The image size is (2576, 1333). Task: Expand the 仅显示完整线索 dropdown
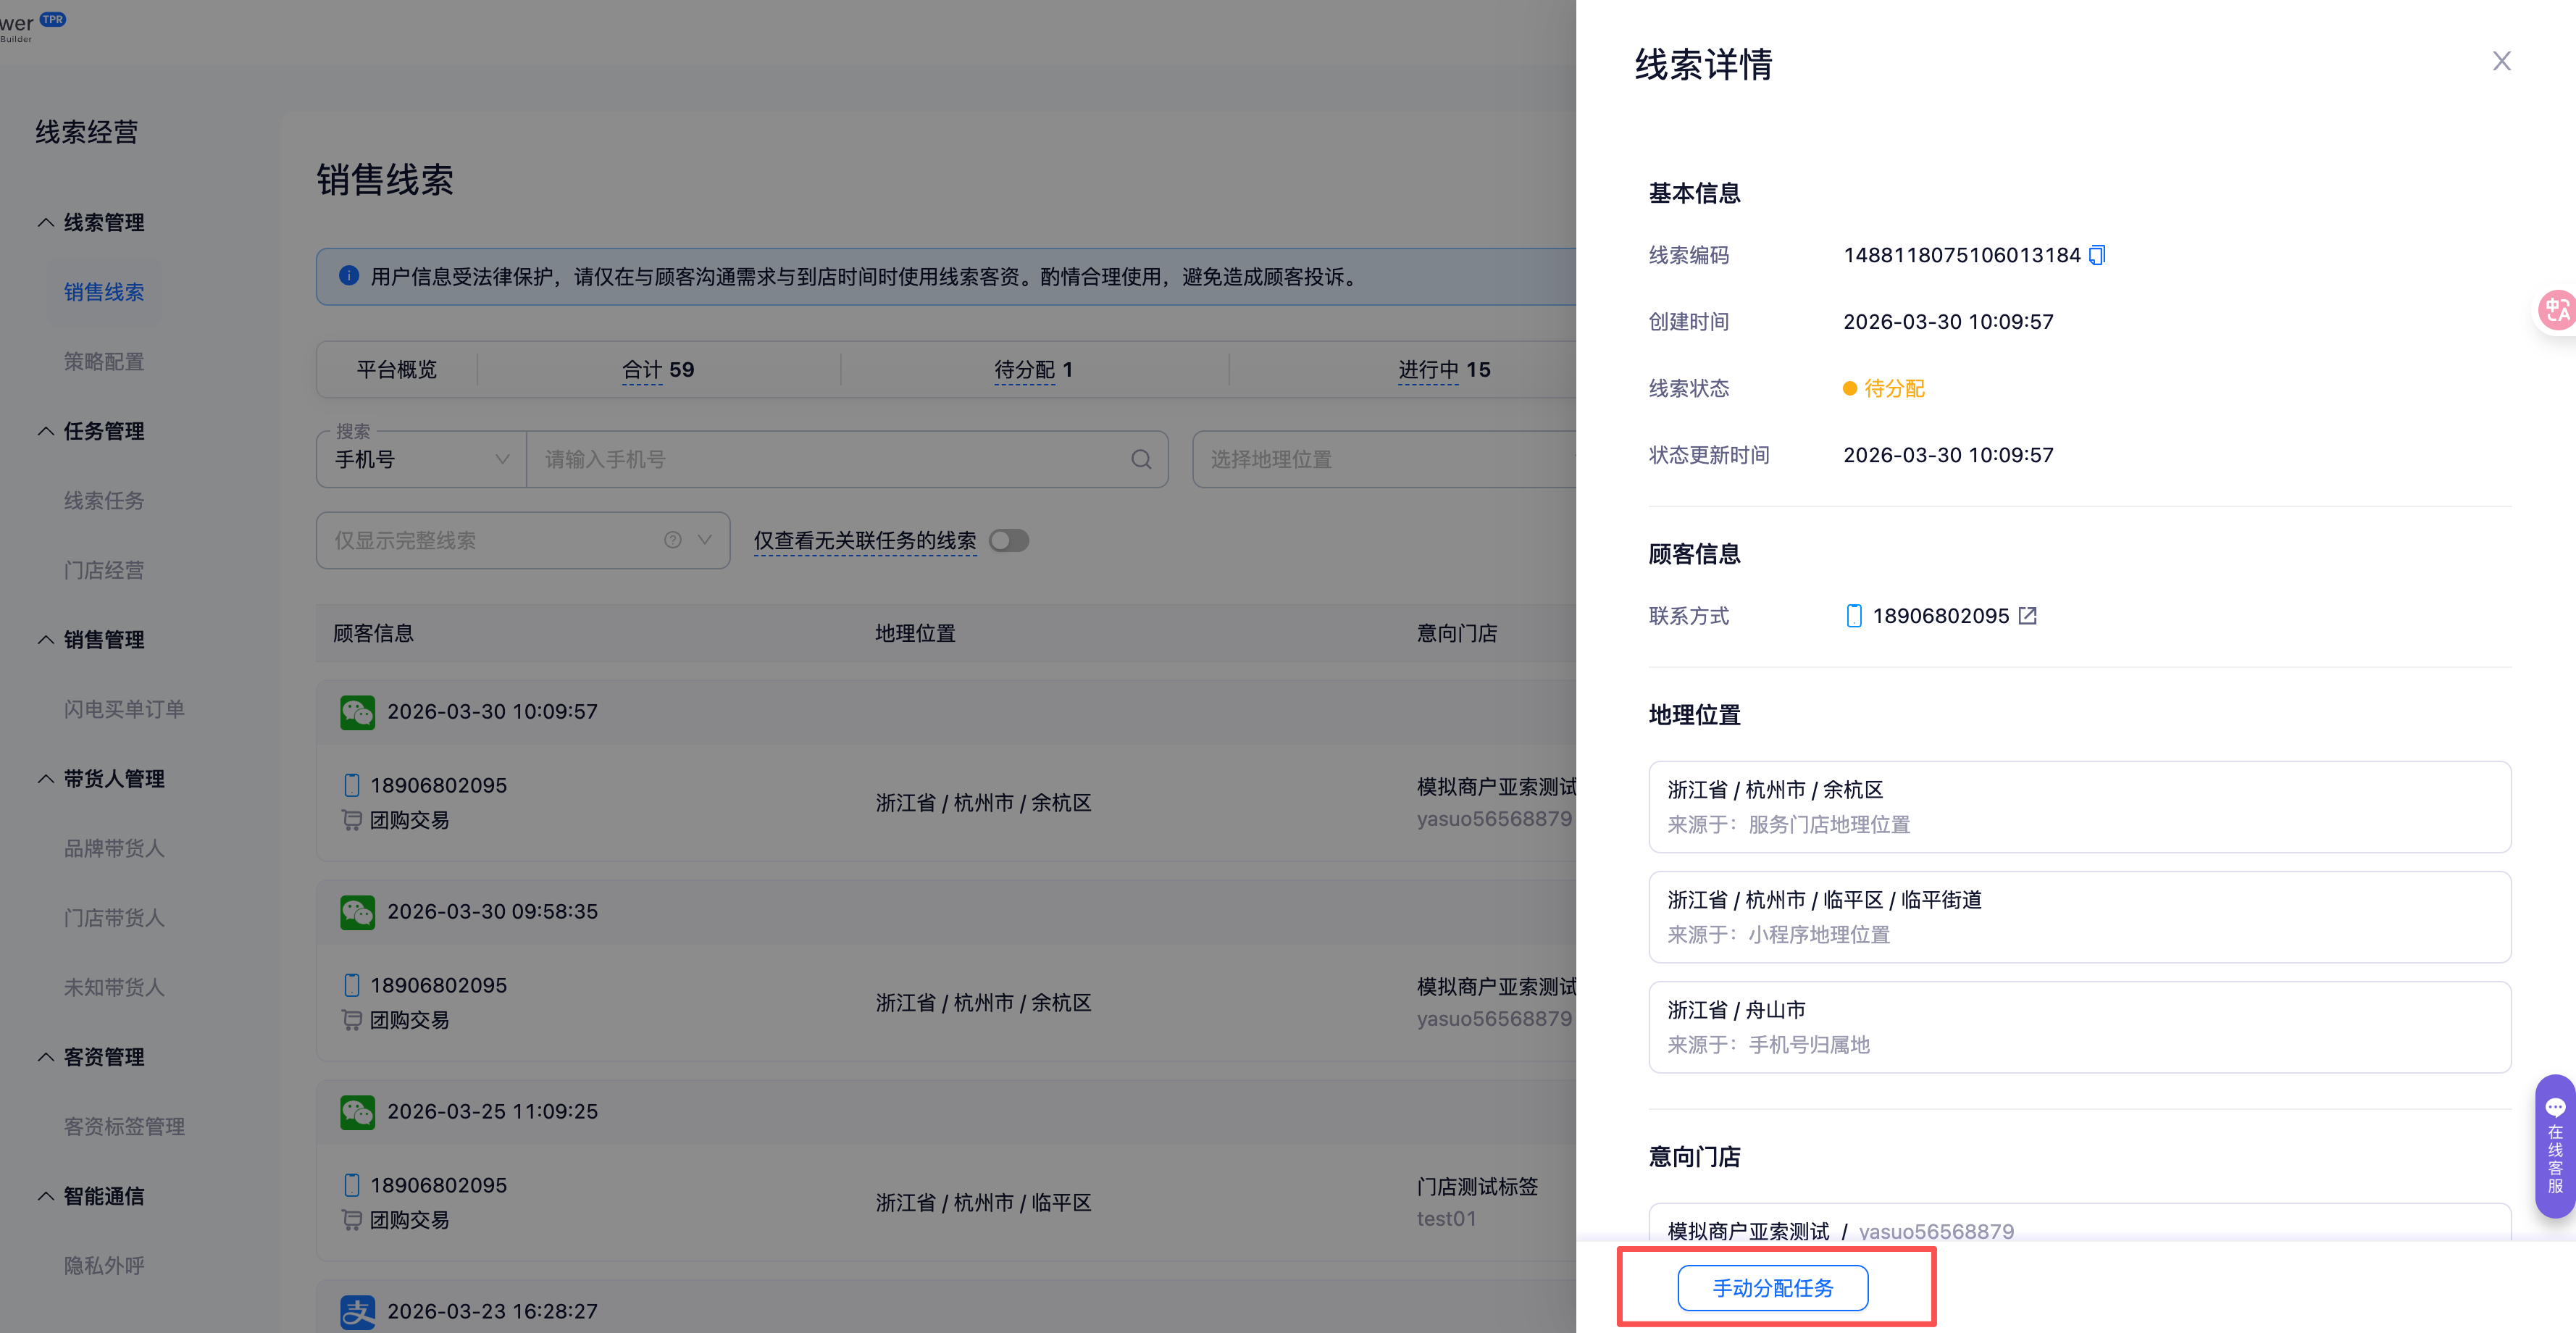pyautogui.click(x=705, y=541)
